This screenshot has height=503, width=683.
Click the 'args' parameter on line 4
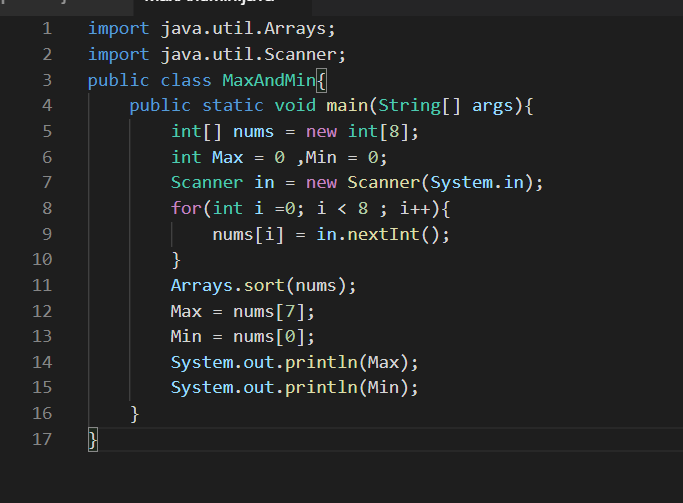tap(492, 107)
